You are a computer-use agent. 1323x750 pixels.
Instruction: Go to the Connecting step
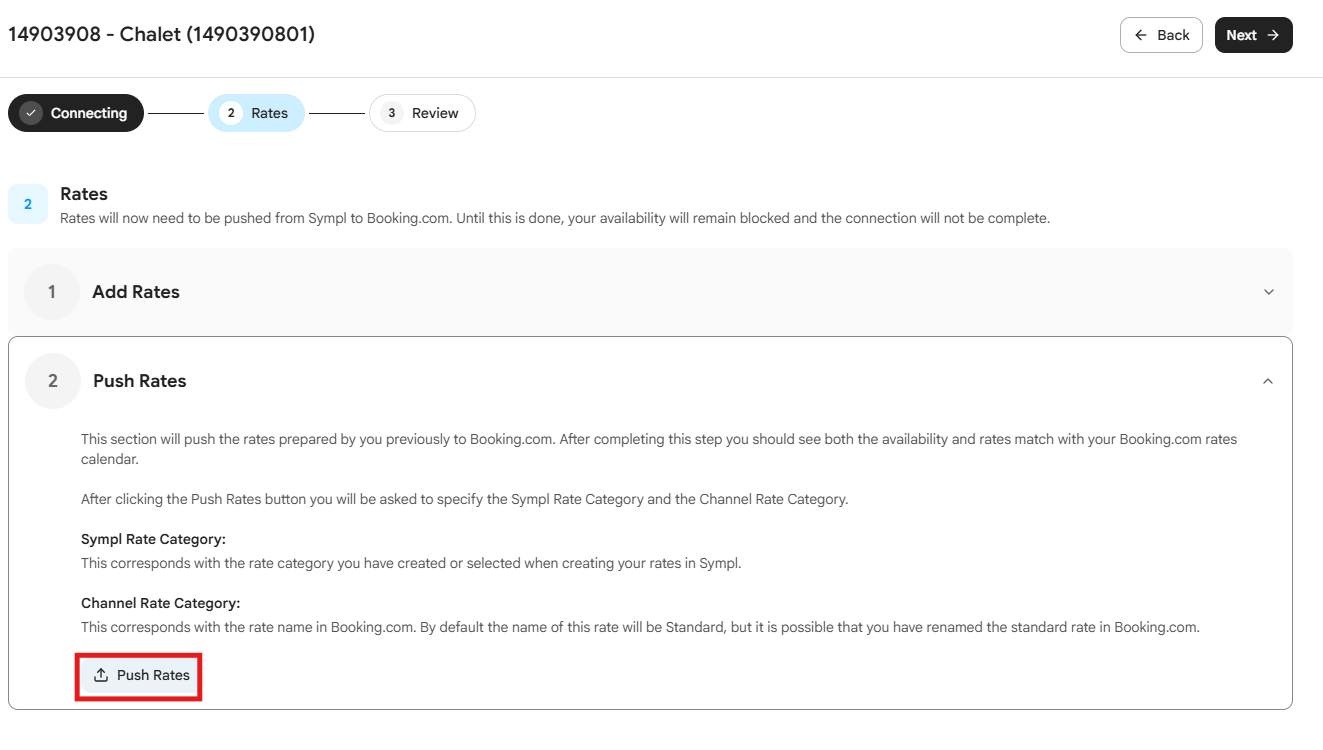click(x=76, y=113)
